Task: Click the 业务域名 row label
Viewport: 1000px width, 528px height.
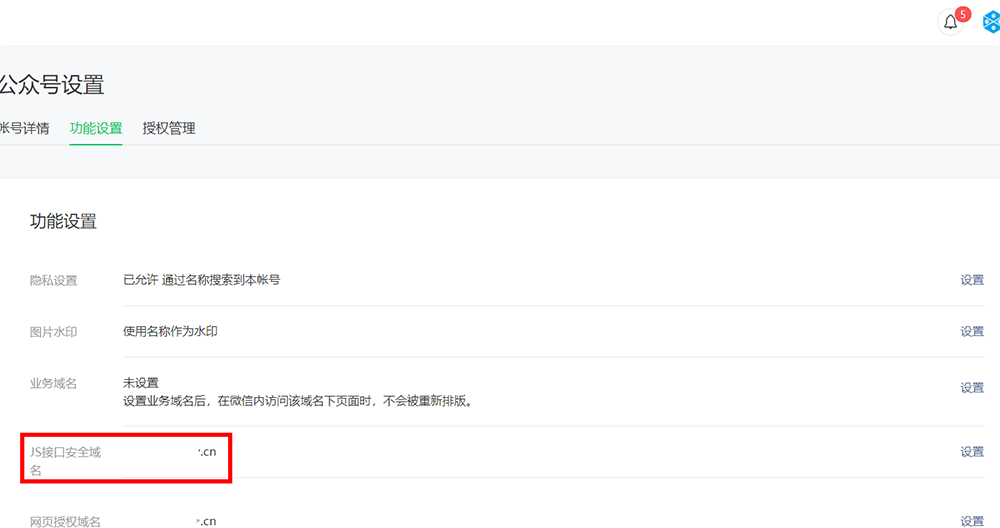Action: [x=53, y=383]
